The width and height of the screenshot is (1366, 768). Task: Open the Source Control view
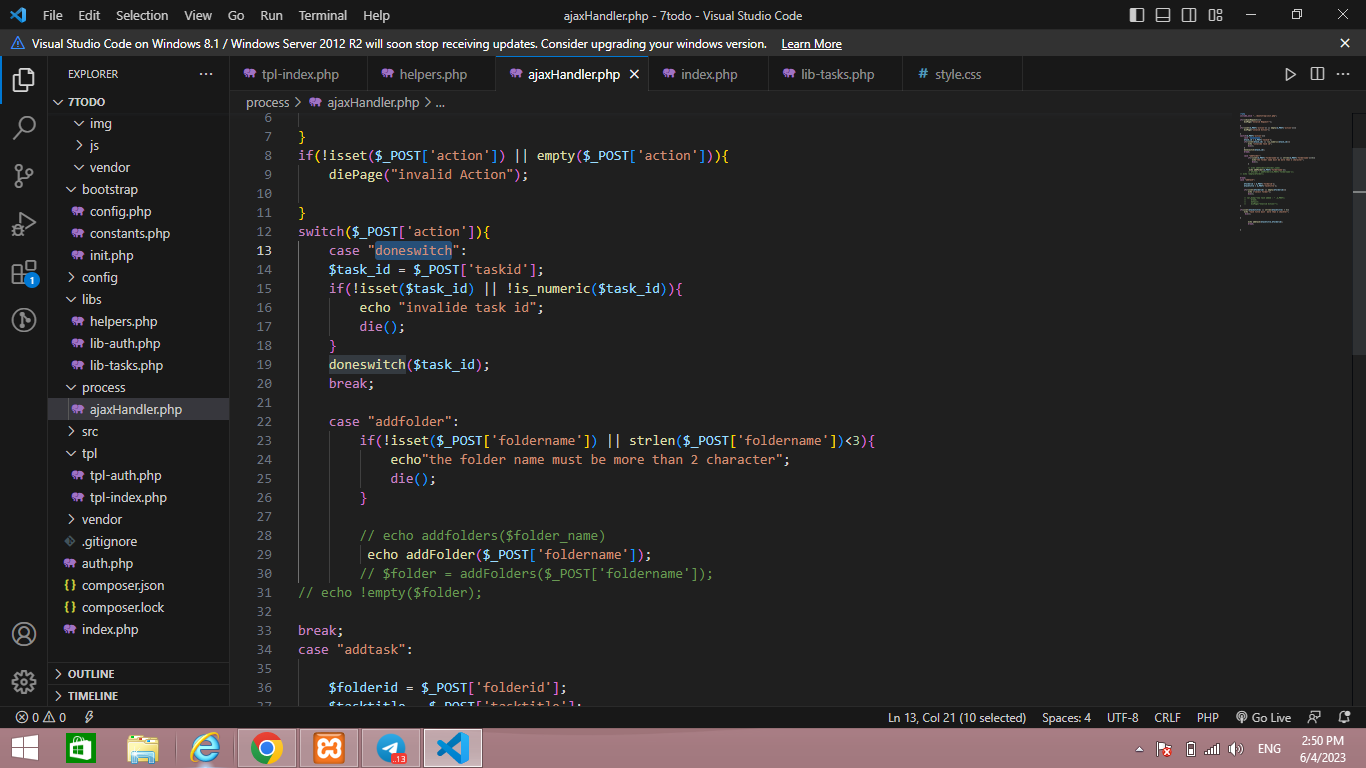click(x=24, y=176)
